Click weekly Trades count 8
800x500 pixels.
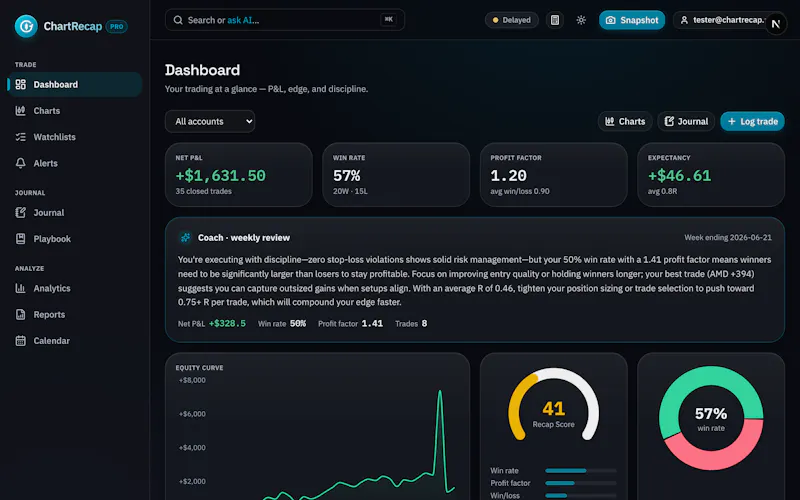(424, 323)
